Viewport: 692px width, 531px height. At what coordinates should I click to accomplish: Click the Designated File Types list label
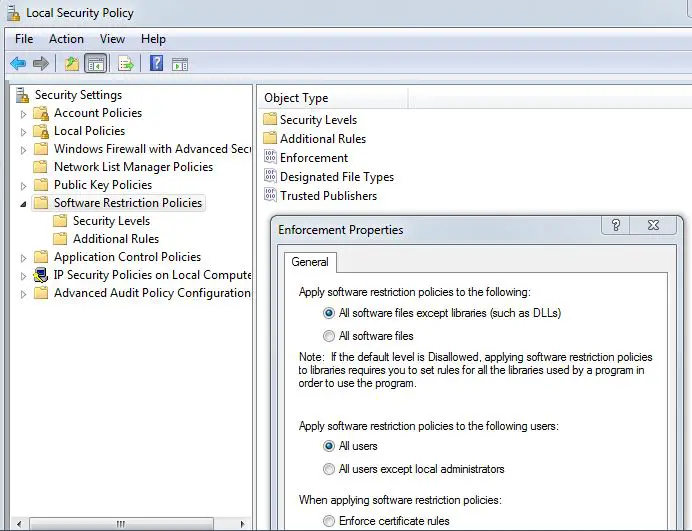337,177
